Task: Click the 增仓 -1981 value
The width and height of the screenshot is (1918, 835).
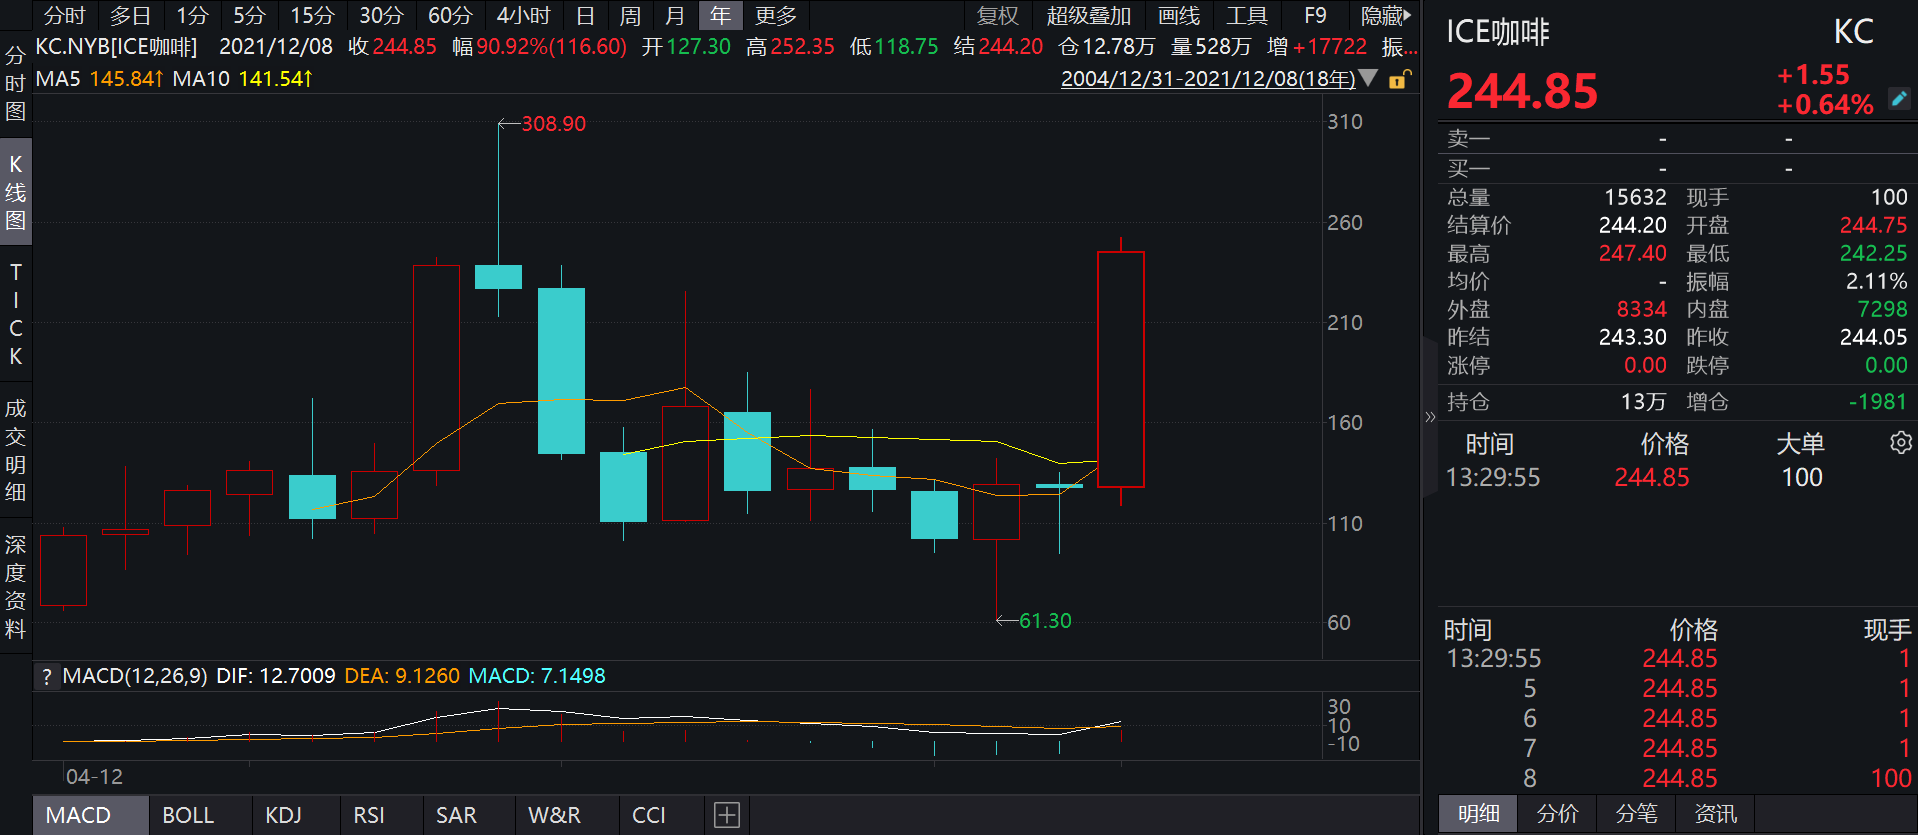Action: (1878, 402)
